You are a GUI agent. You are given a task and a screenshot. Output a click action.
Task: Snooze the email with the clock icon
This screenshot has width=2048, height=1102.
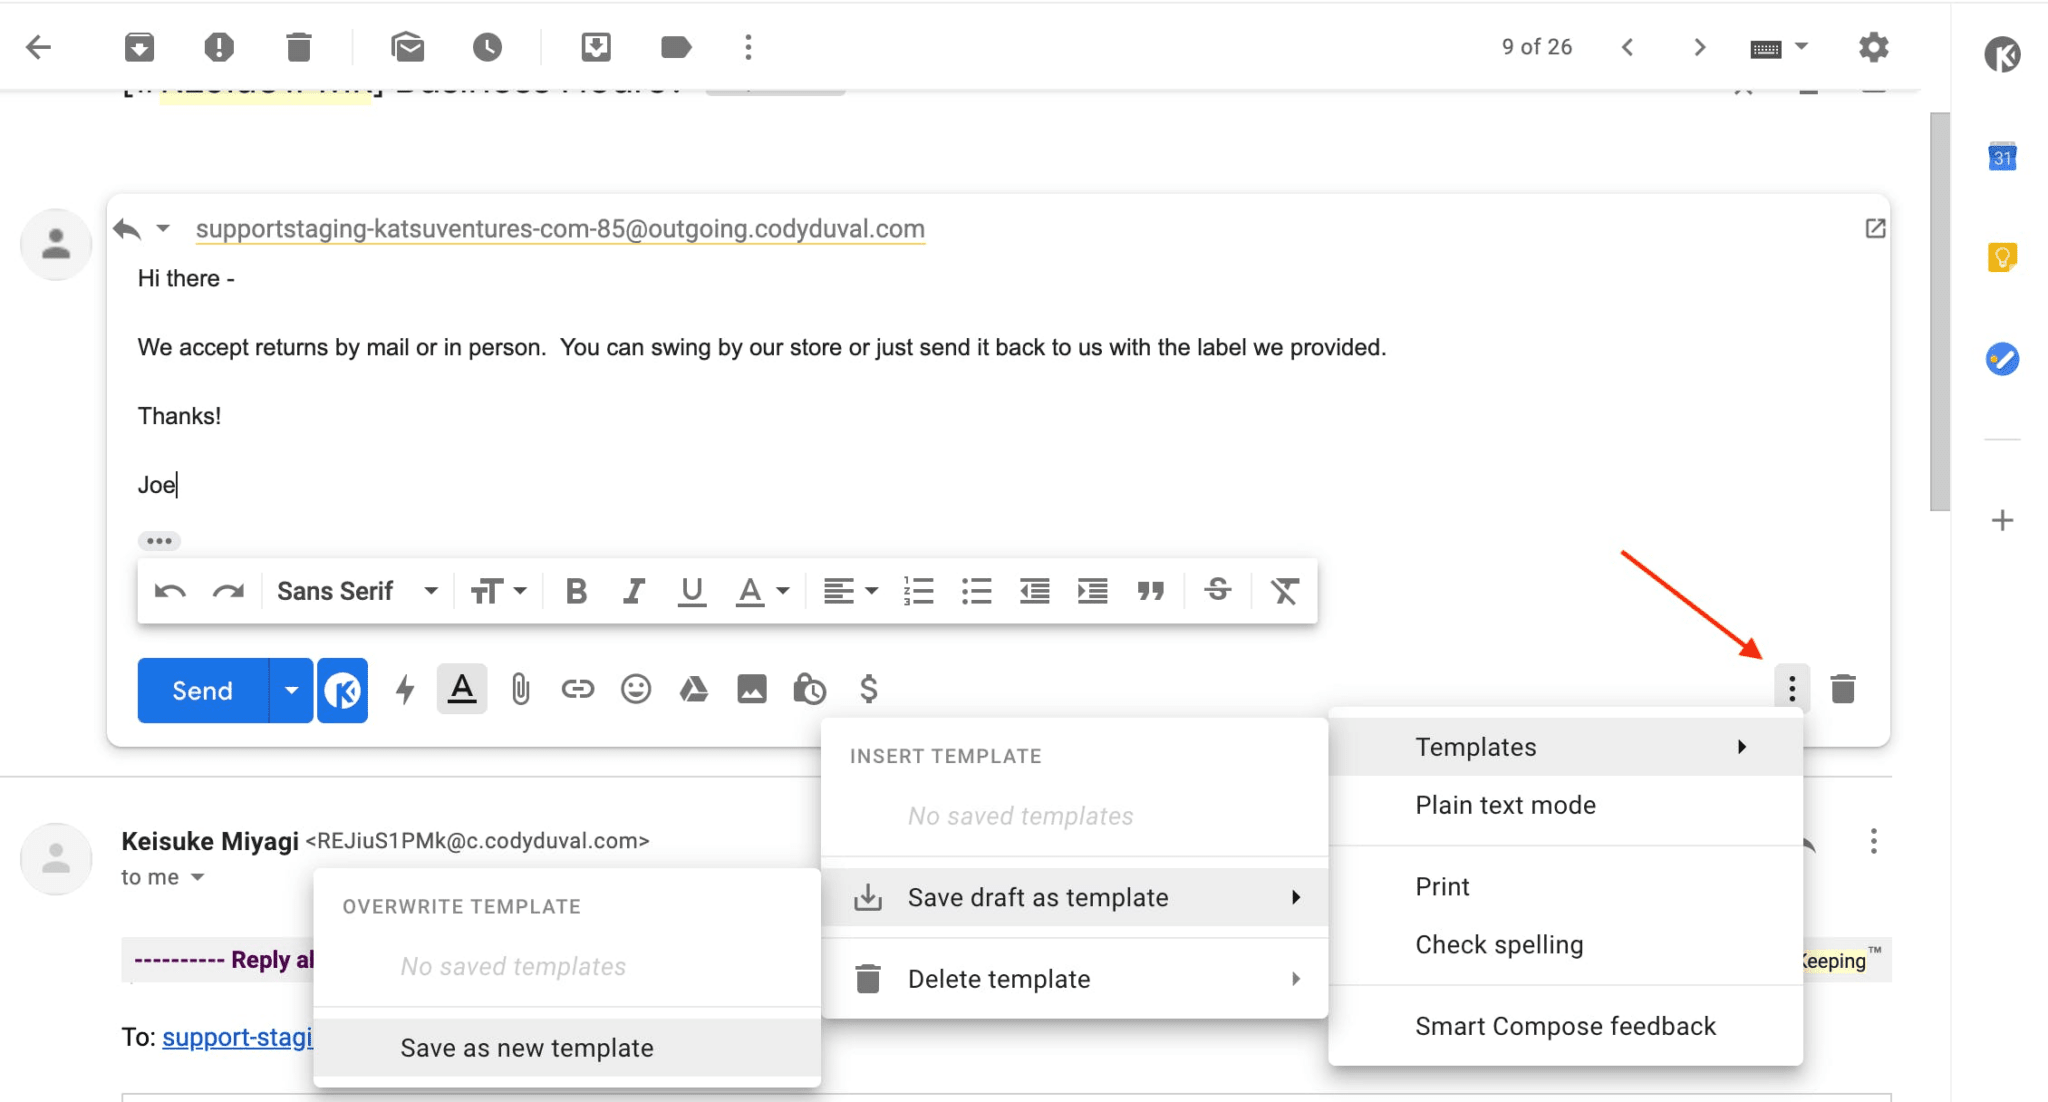pyautogui.click(x=487, y=47)
